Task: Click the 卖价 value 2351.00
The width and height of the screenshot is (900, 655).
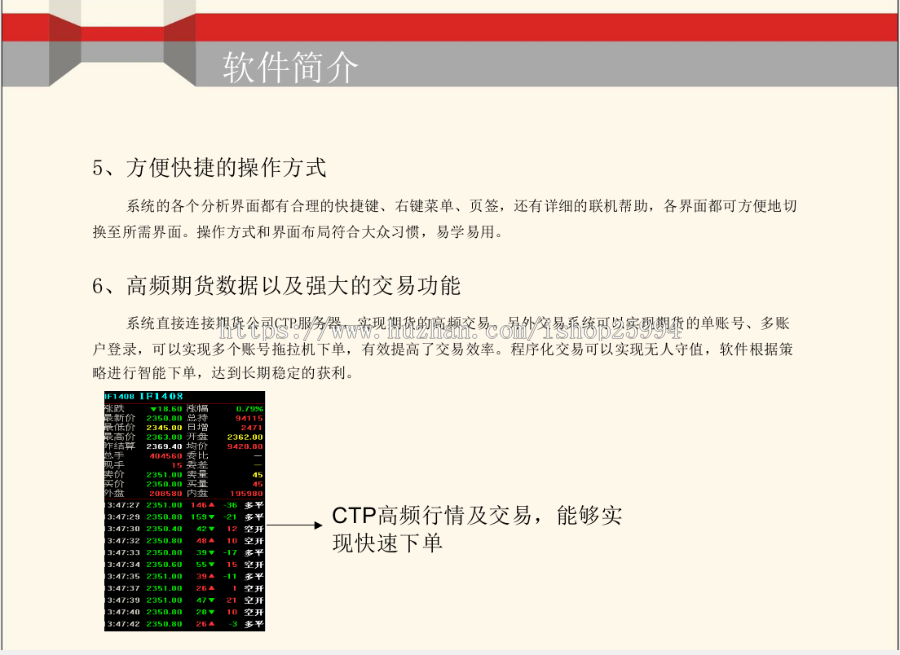Action: tap(164, 474)
